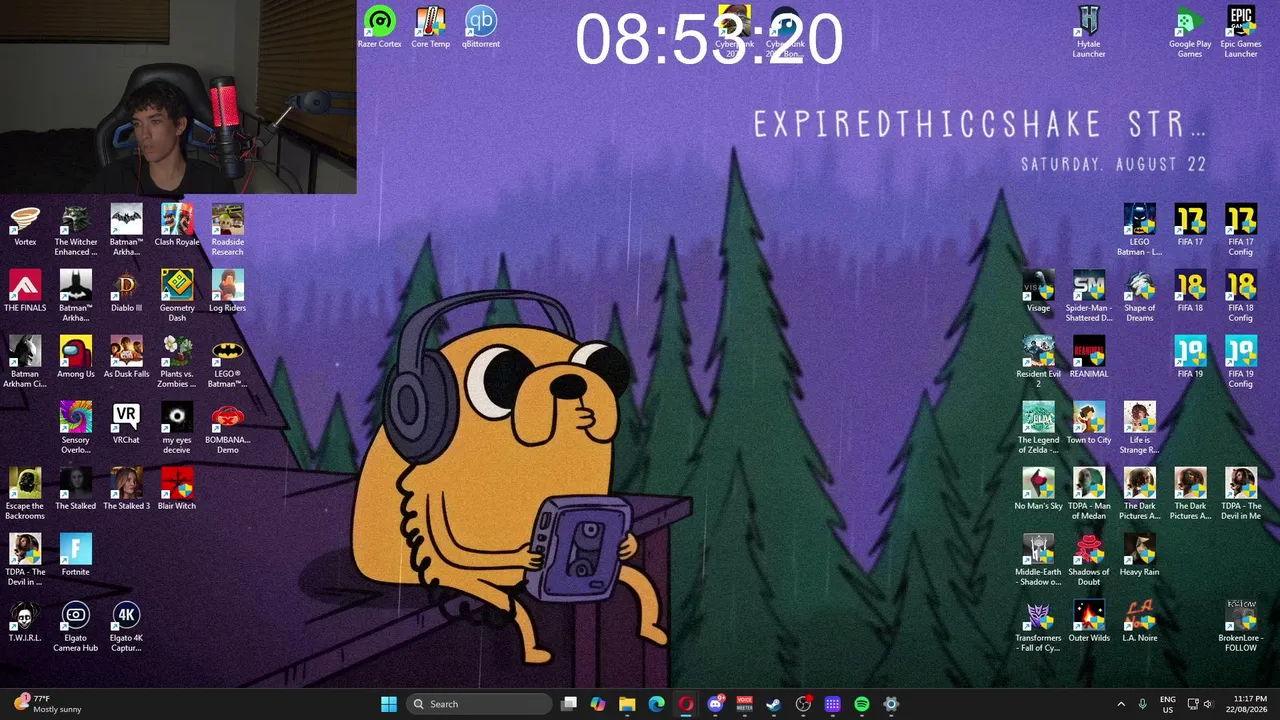Launch the Heavy Rain desktop icon
This screenshot has height=720, width=1280.
1140,555
